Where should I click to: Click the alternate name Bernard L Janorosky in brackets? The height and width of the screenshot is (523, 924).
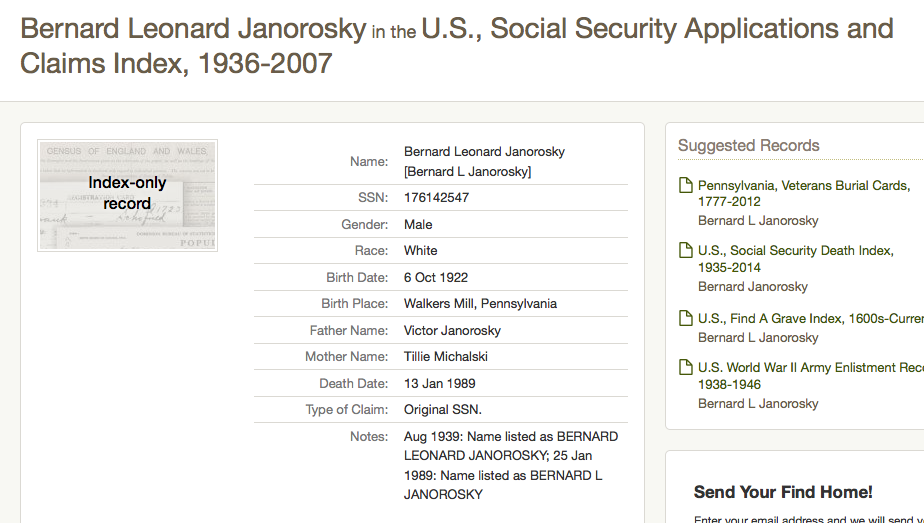tap(468, 172)
